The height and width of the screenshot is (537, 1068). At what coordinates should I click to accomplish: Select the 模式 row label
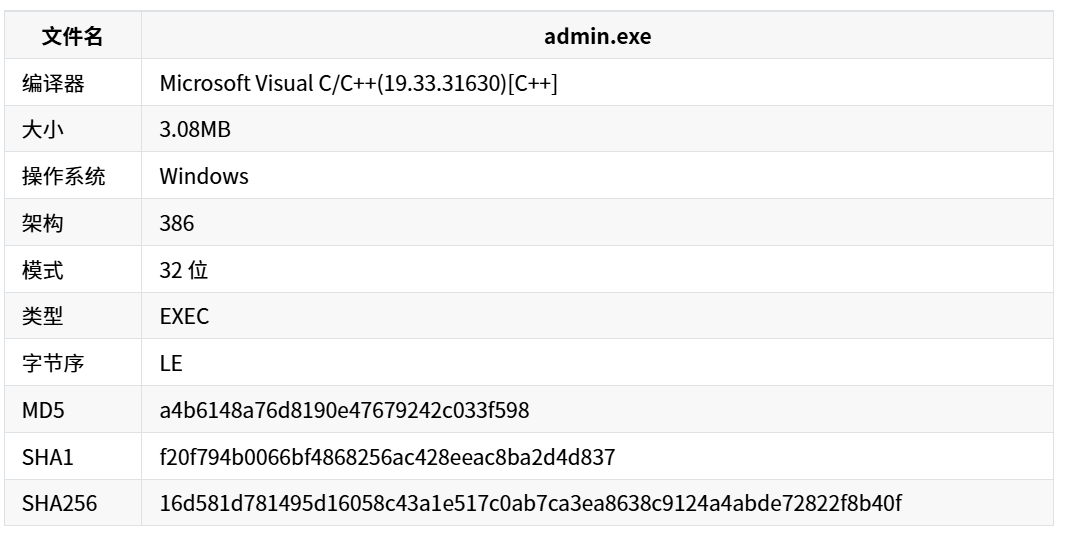click(43, 270)
